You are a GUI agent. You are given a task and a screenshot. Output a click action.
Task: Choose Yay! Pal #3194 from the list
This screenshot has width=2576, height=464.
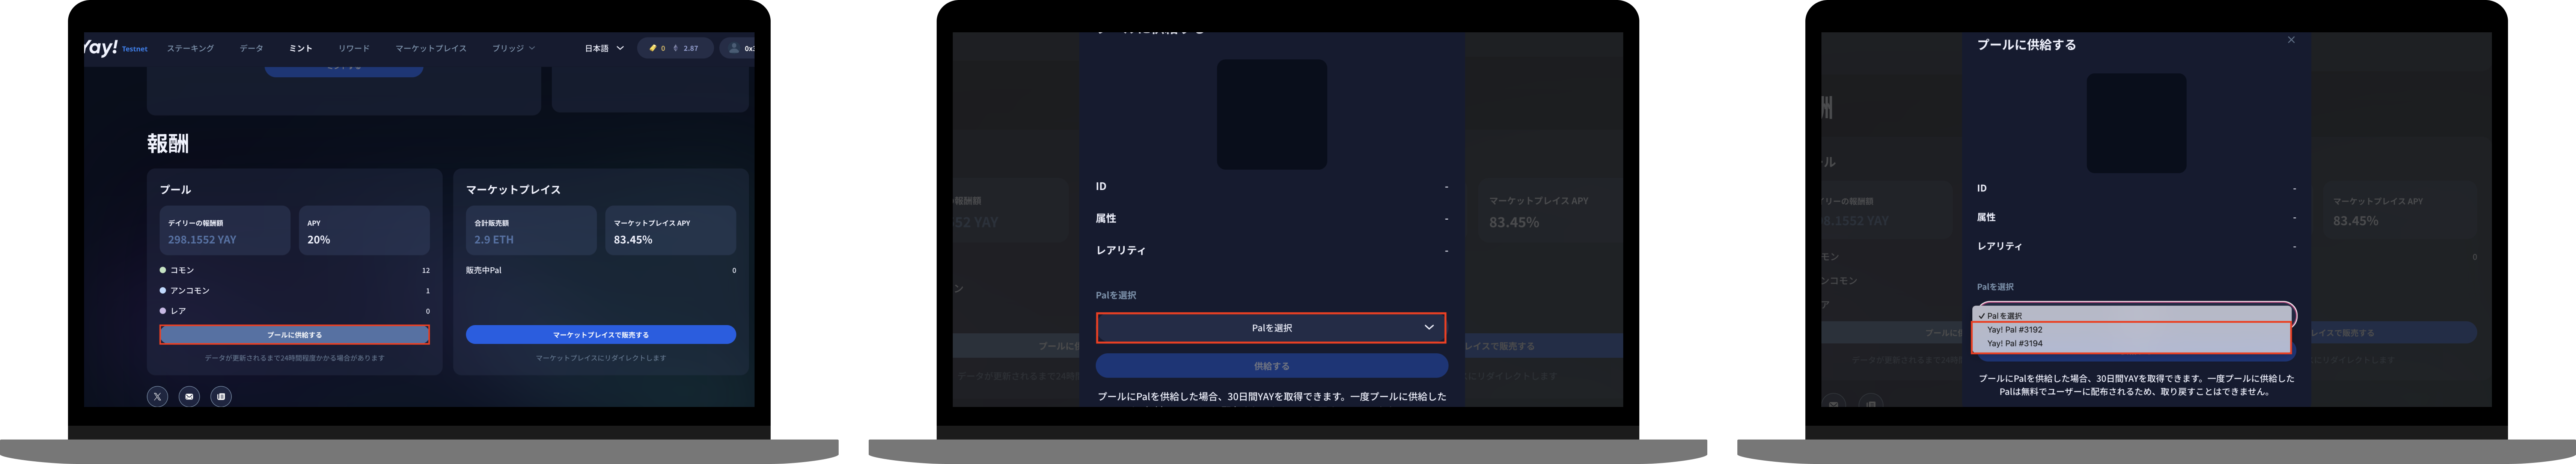coord(2131,344)
